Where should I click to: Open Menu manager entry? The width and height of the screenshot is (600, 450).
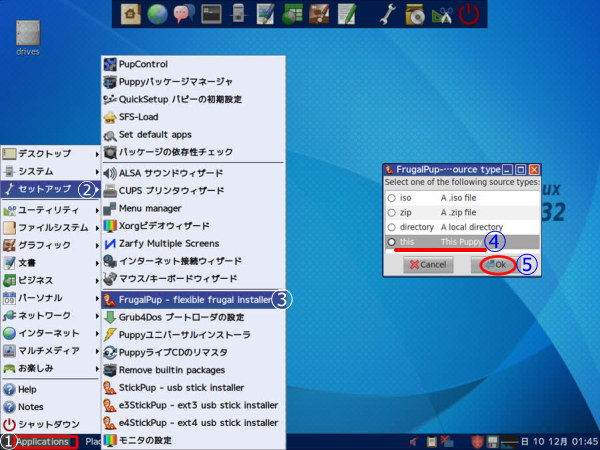pyautogui.click(x=193, y=209)
